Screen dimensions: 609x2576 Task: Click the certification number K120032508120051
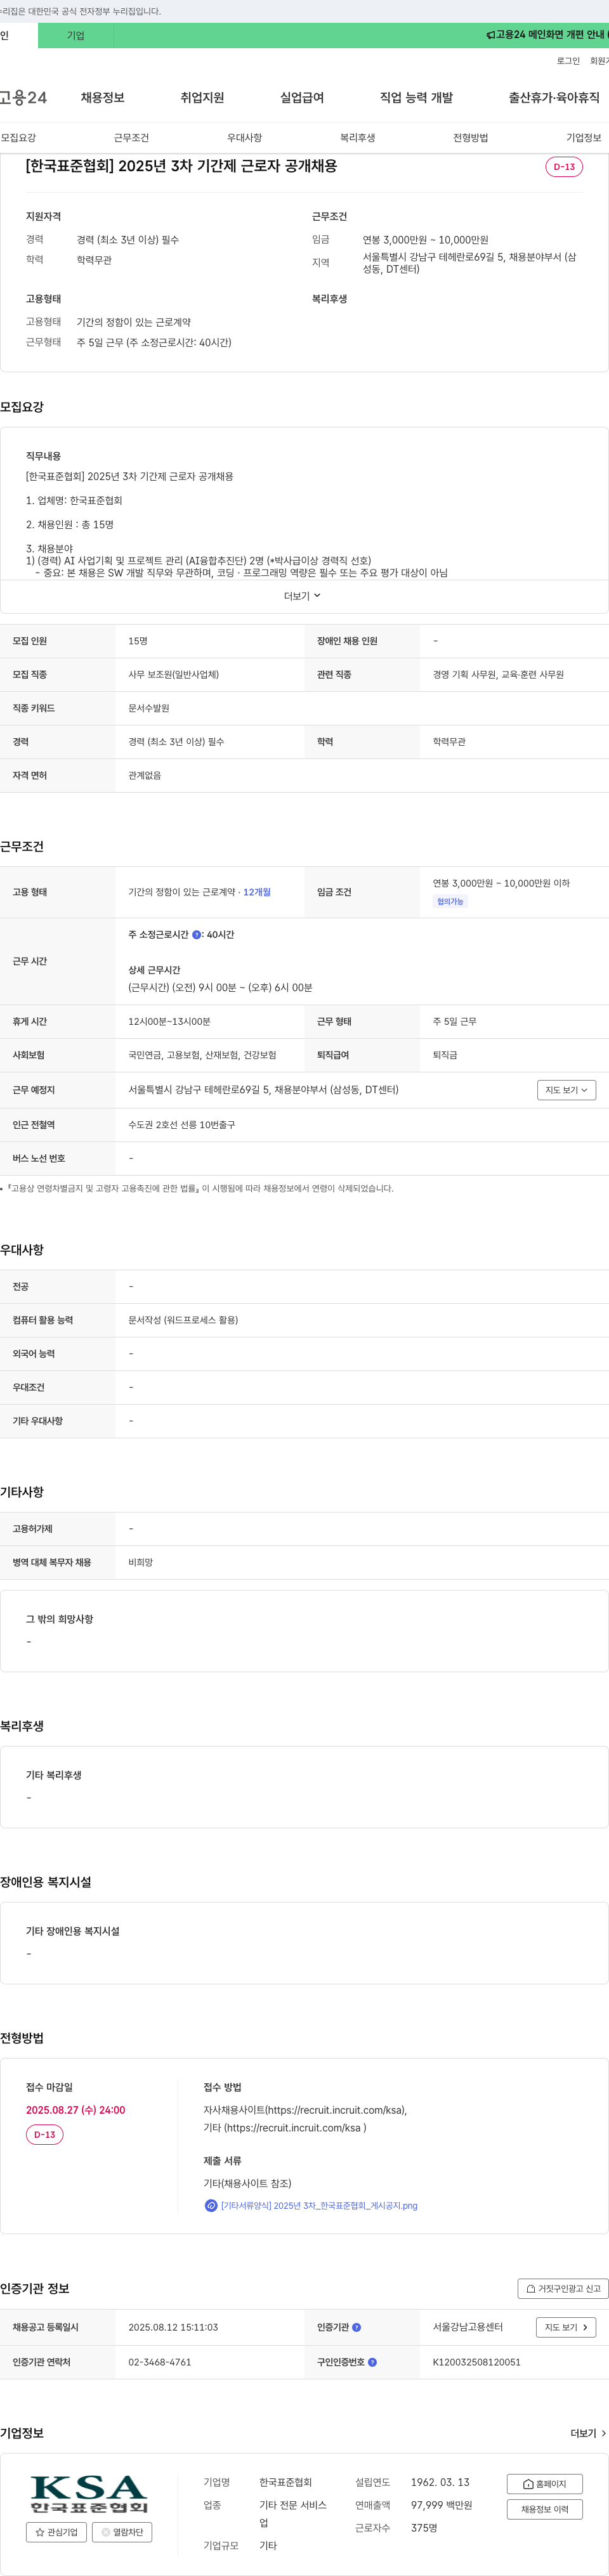point(477,2362)
